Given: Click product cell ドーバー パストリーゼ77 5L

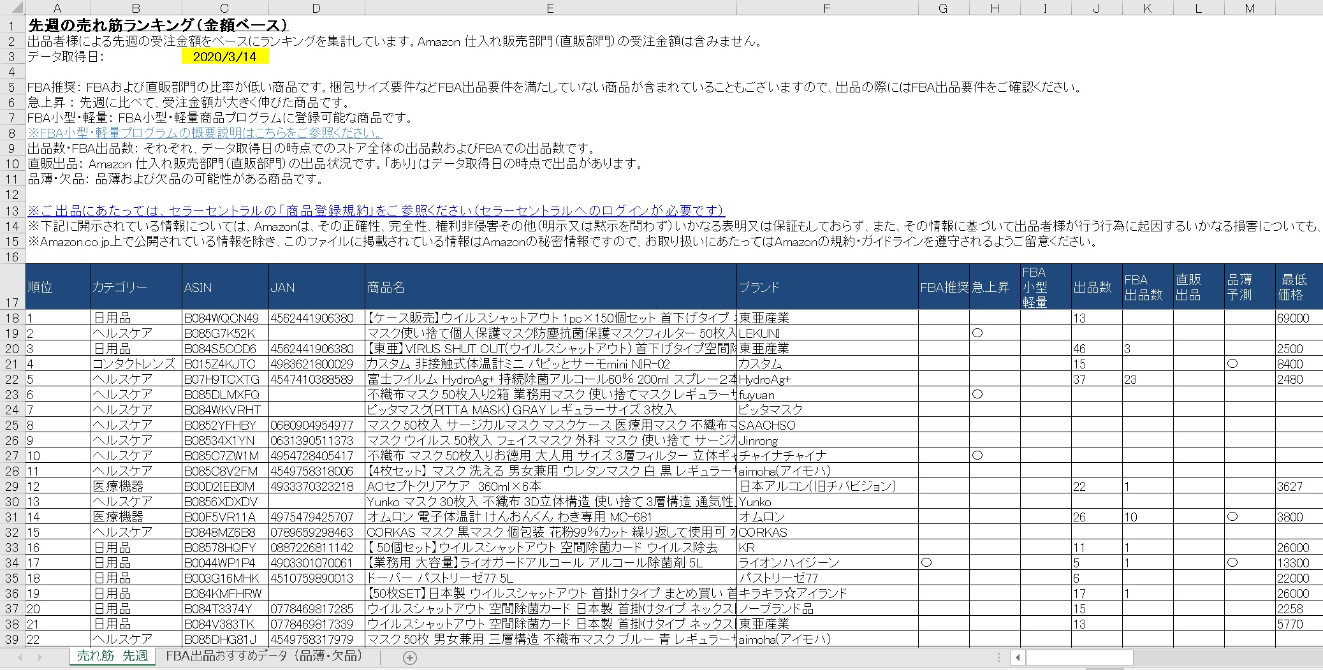Looking at the screenshot, I should click(550, 578).
